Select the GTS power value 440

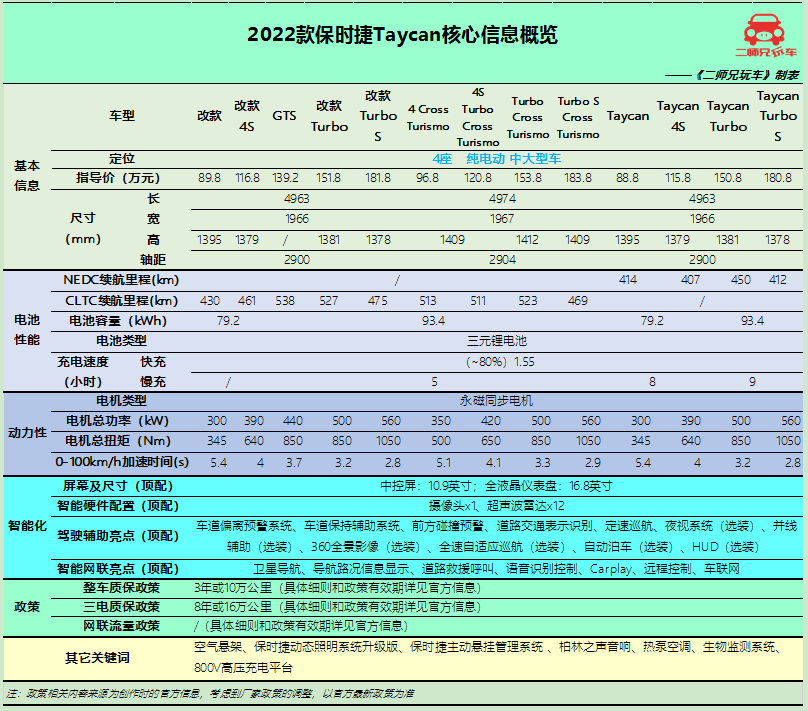point(293,421)
